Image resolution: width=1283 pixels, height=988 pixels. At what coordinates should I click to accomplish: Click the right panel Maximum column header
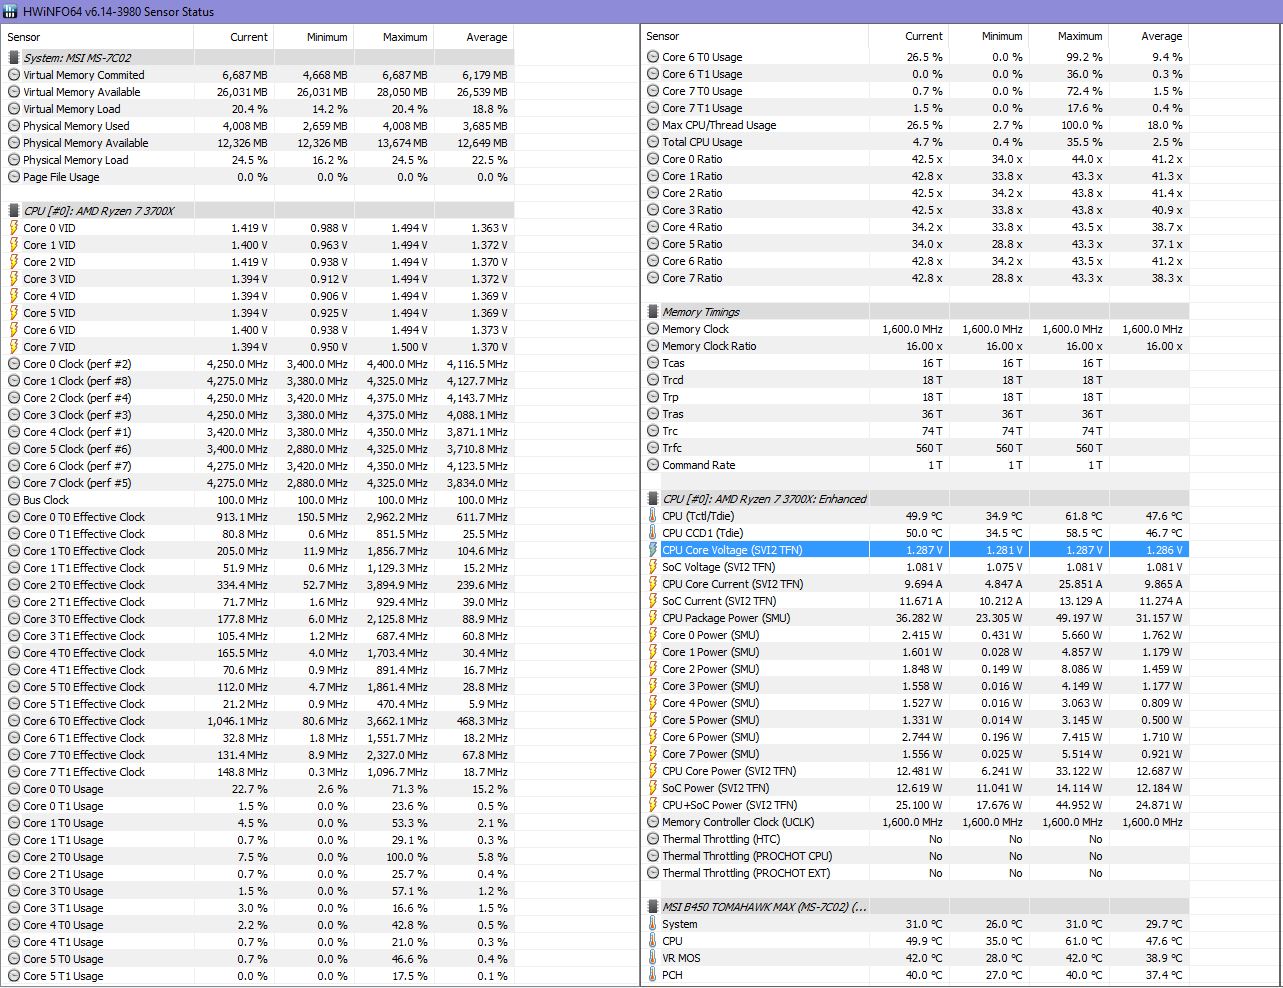click(x=1068, y=36)
